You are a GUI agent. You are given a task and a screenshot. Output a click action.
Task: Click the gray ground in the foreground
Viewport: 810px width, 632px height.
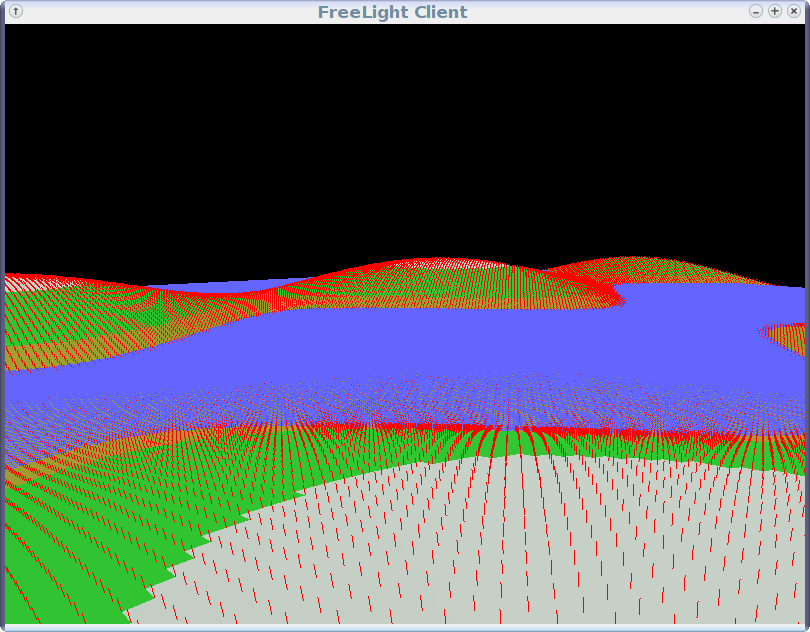pyautogui.click(x=500, y=550)
